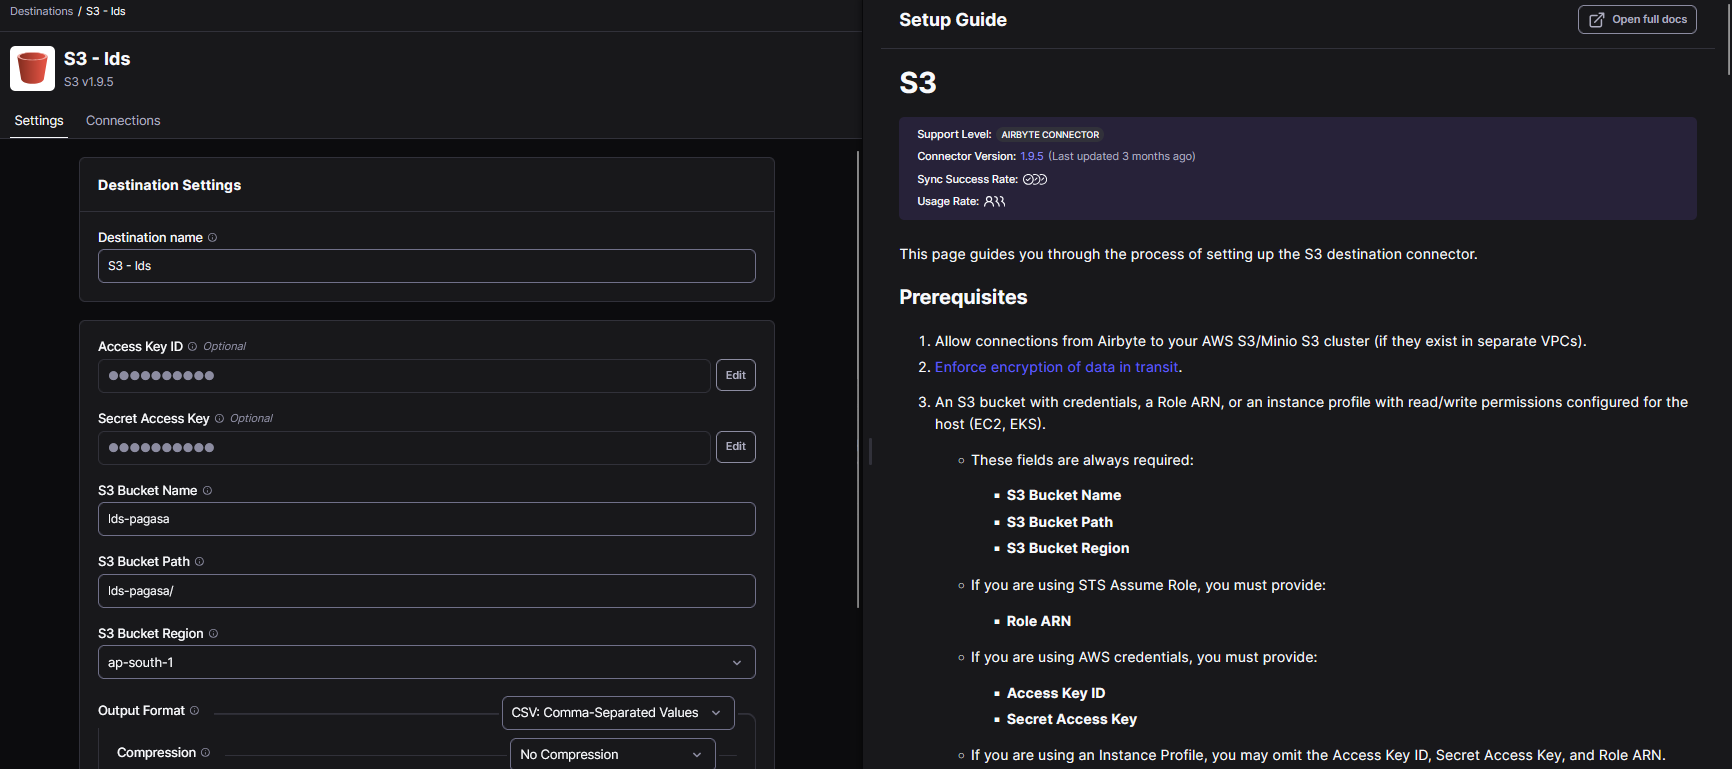This screenshot has width=1732, height=769.
Task: Open the Output Format CSV dropdown
Action: (617, 713)
